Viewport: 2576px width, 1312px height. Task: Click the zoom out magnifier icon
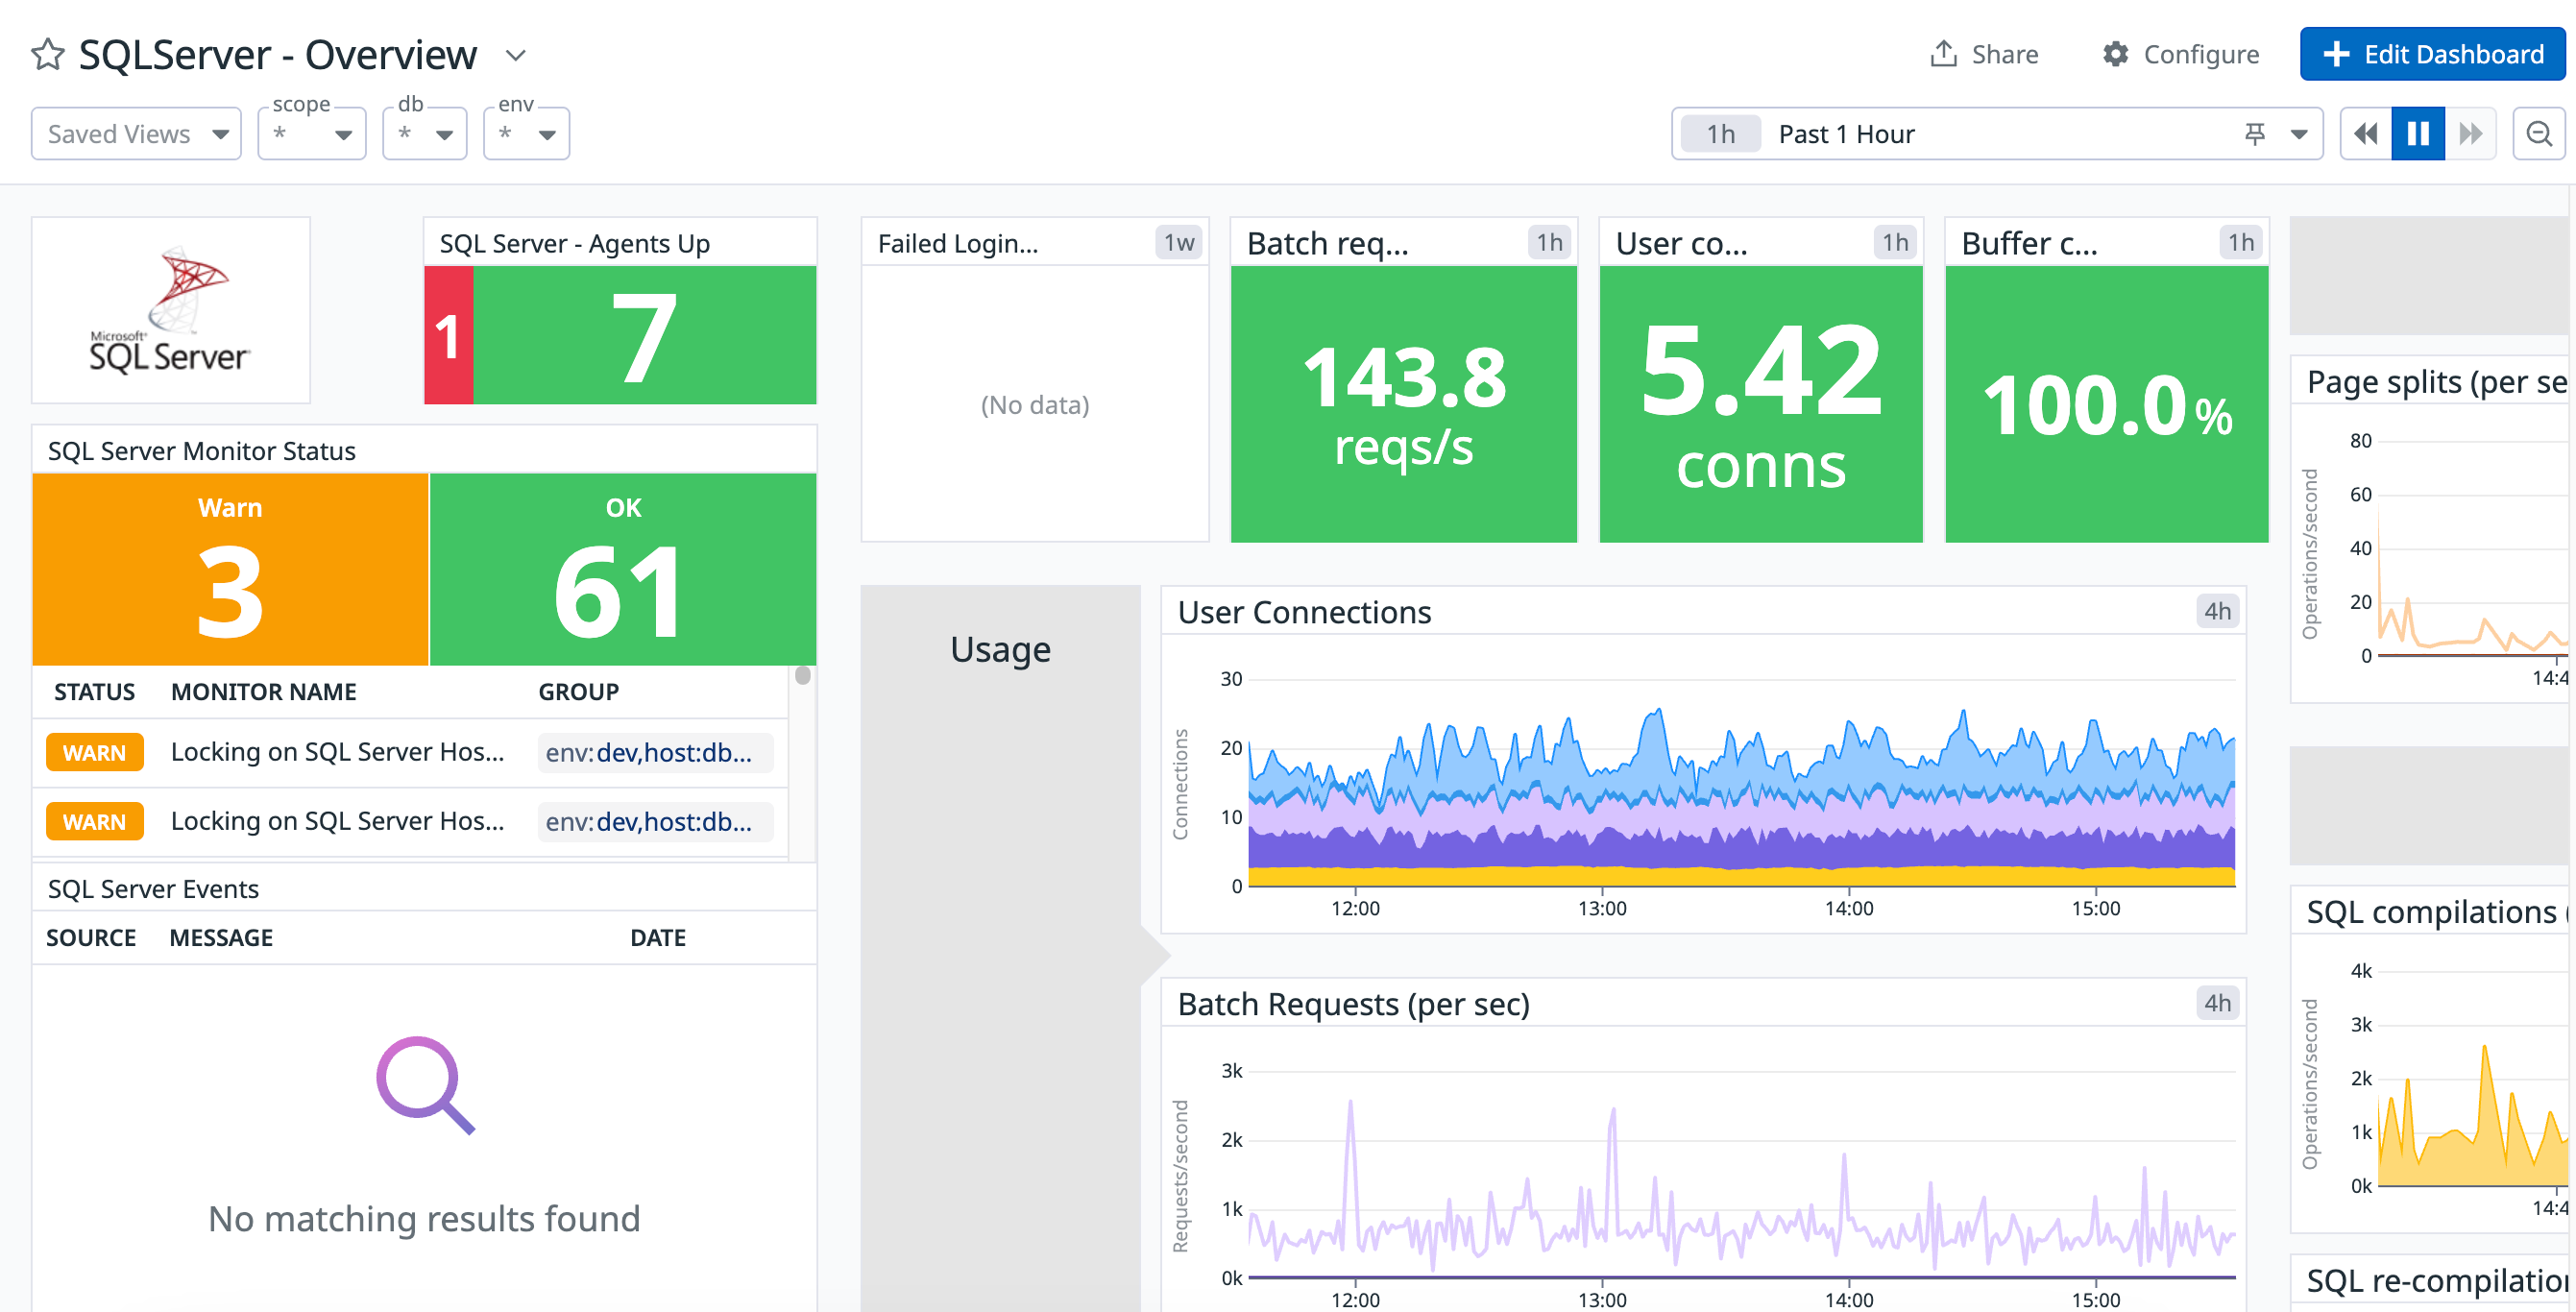click(2538, 134)
